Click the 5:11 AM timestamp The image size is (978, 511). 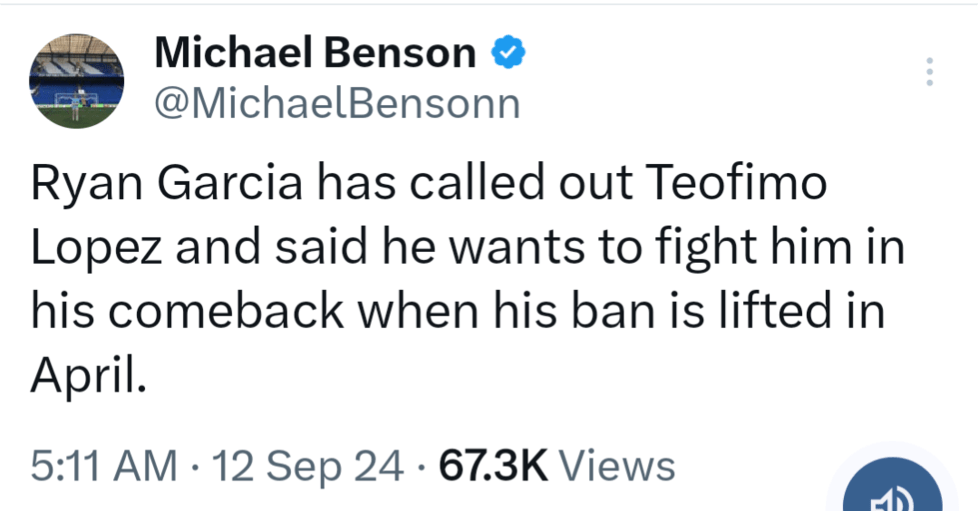pyautogui.click(x=103, y=465)
